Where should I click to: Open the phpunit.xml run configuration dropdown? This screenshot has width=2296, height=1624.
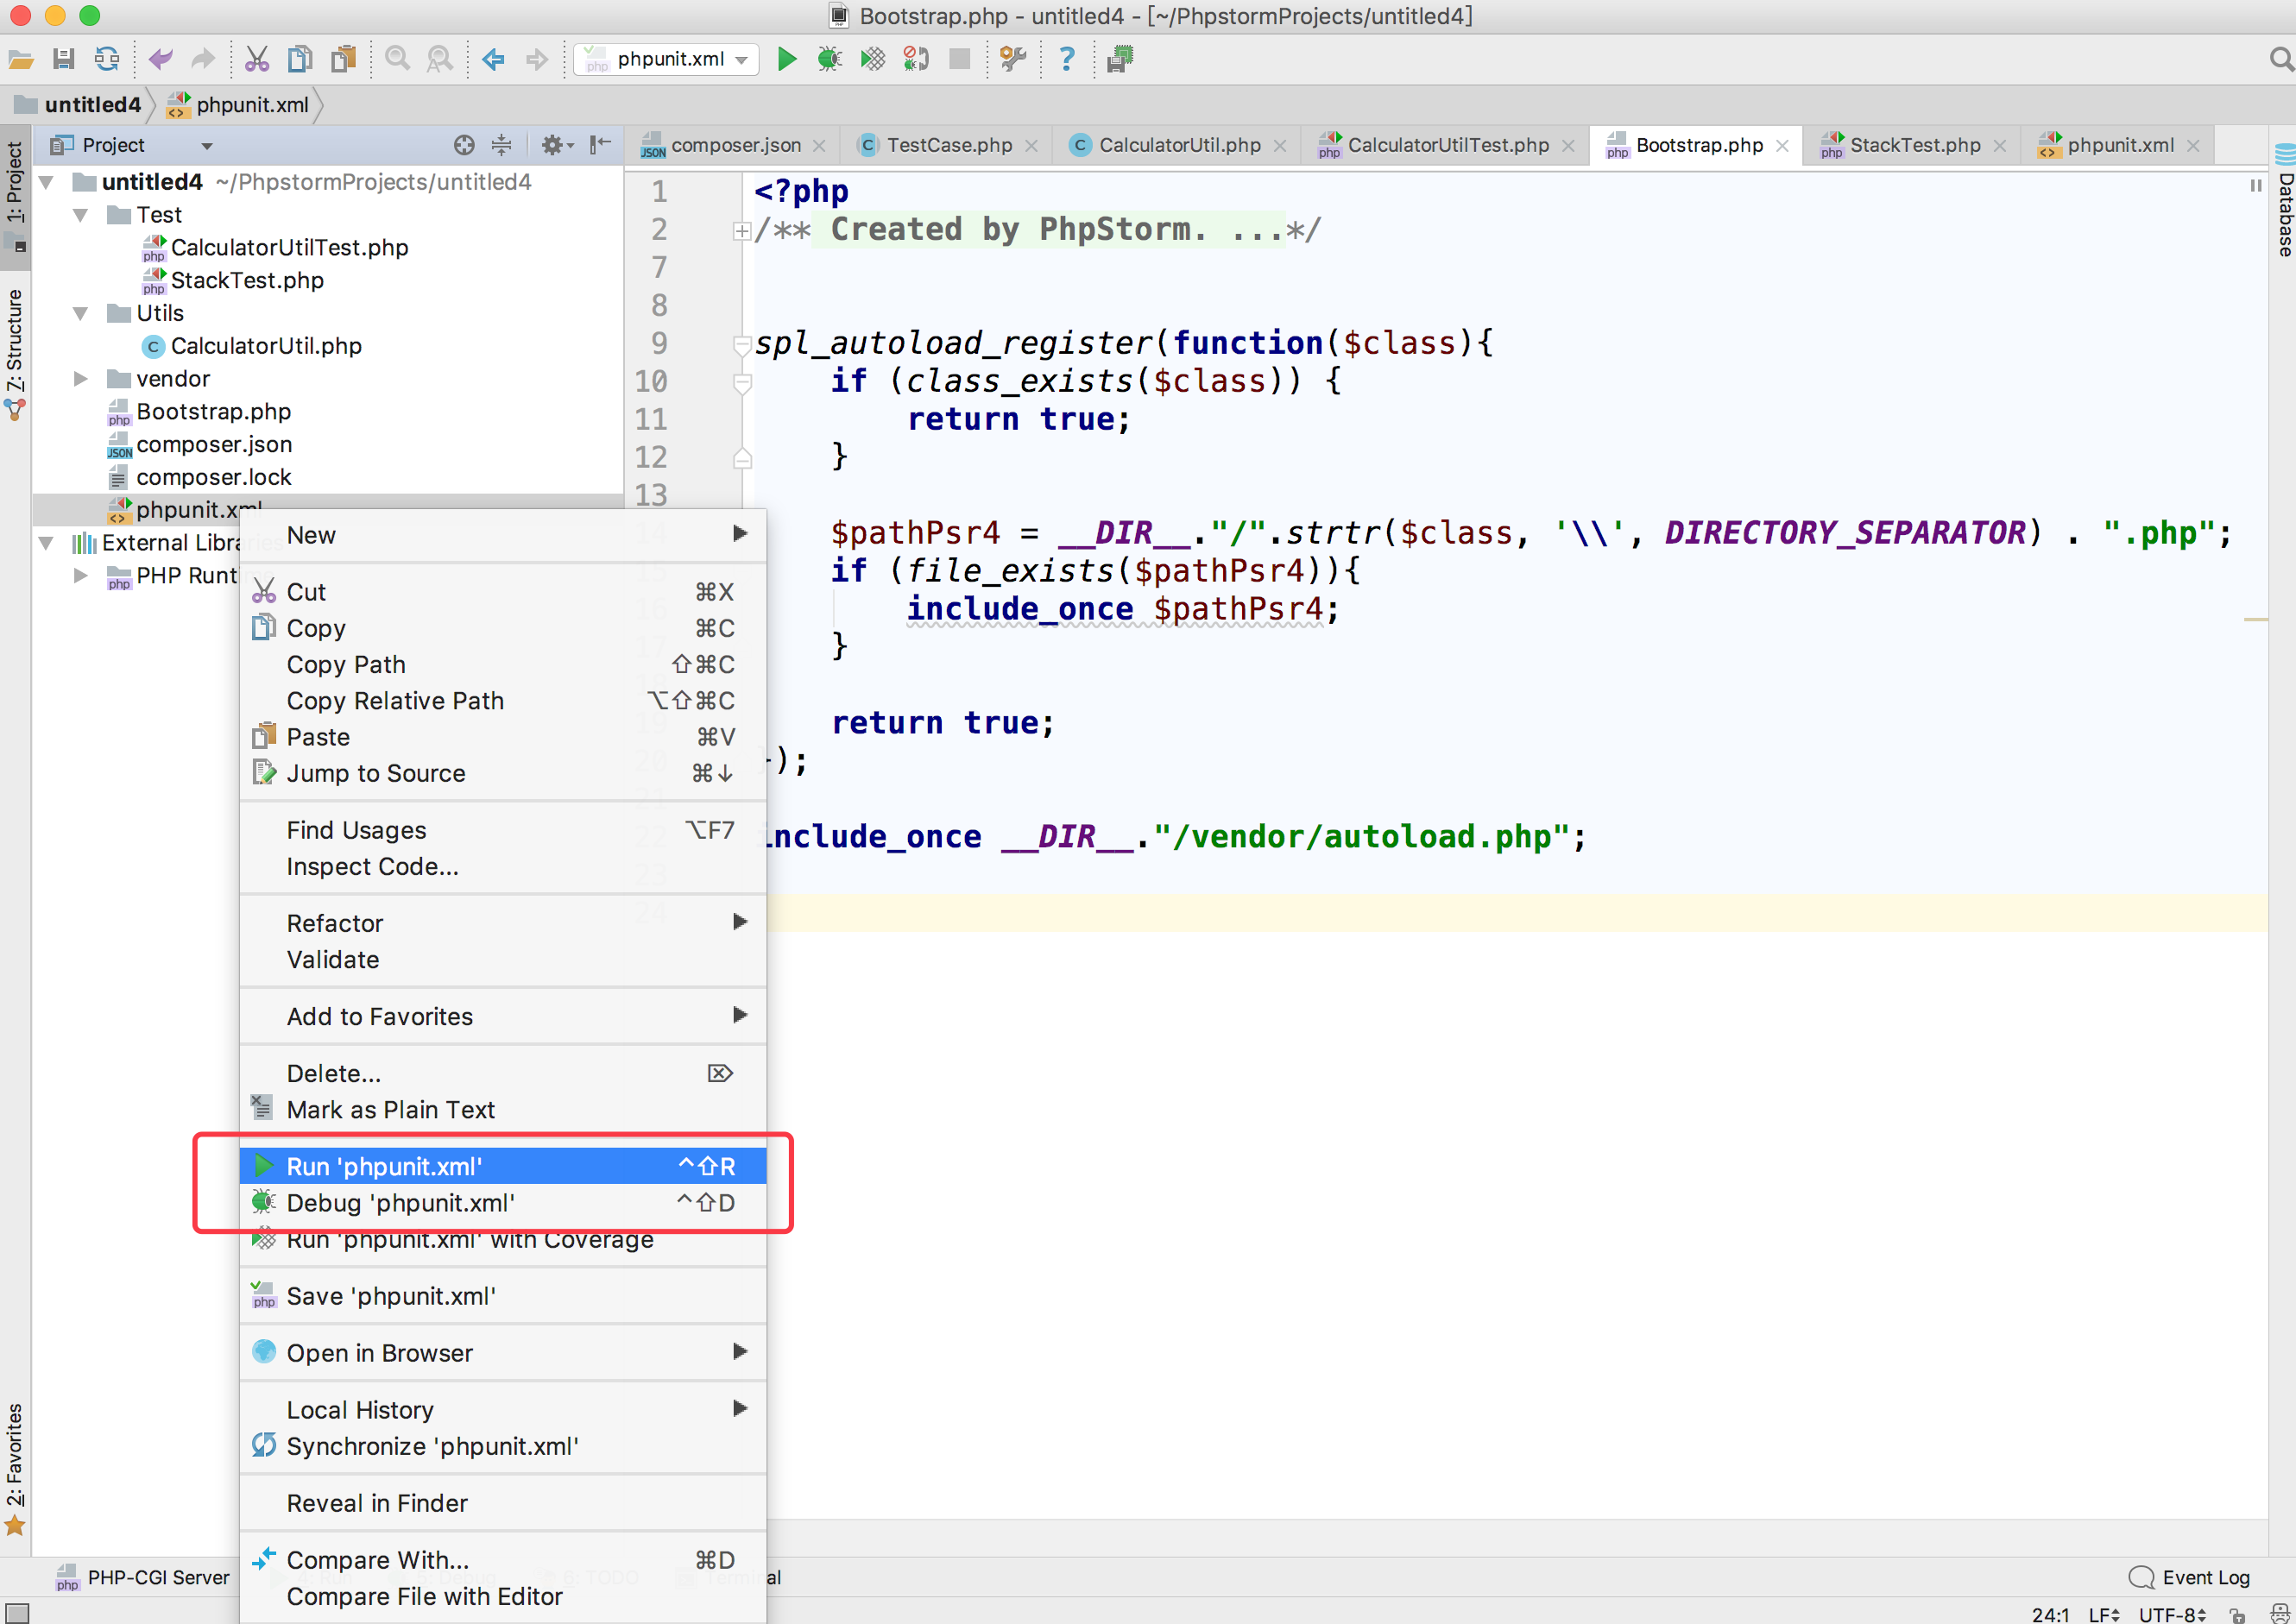(x=668, y=60)
